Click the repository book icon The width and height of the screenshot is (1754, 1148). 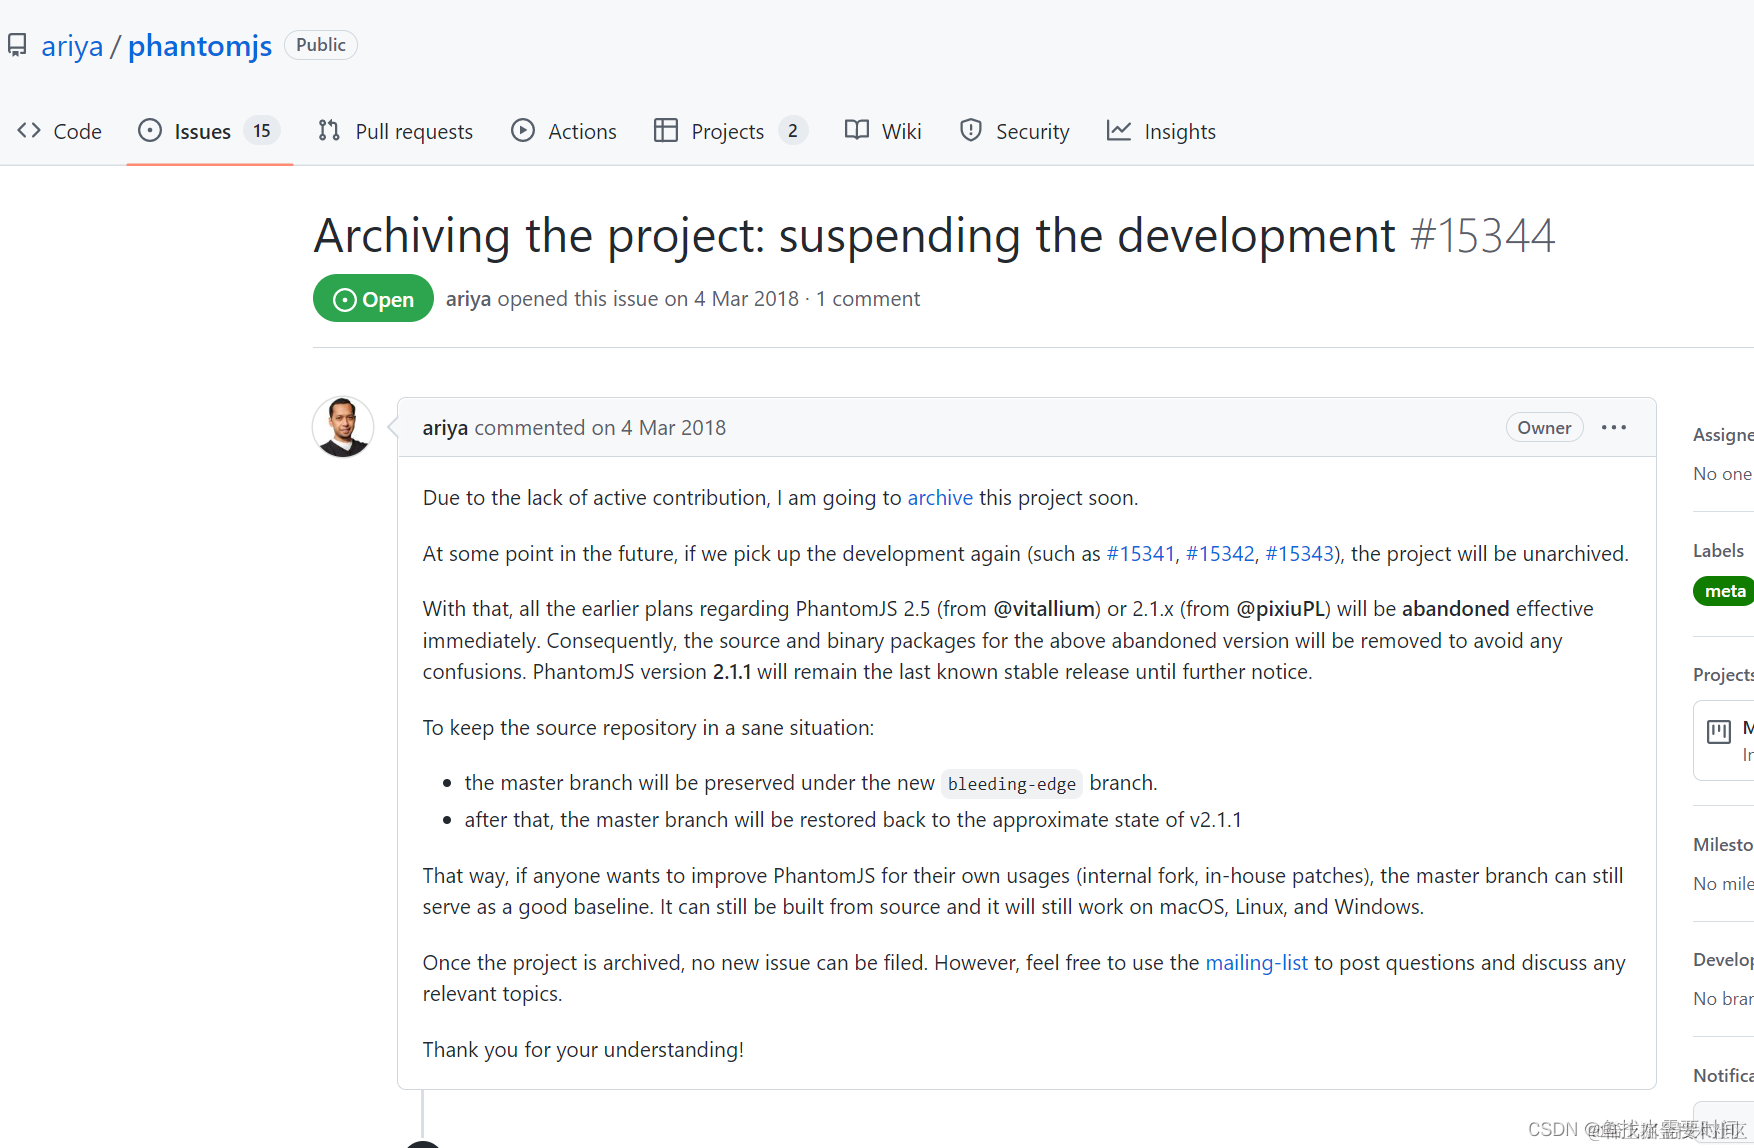[x=17, y=45]
